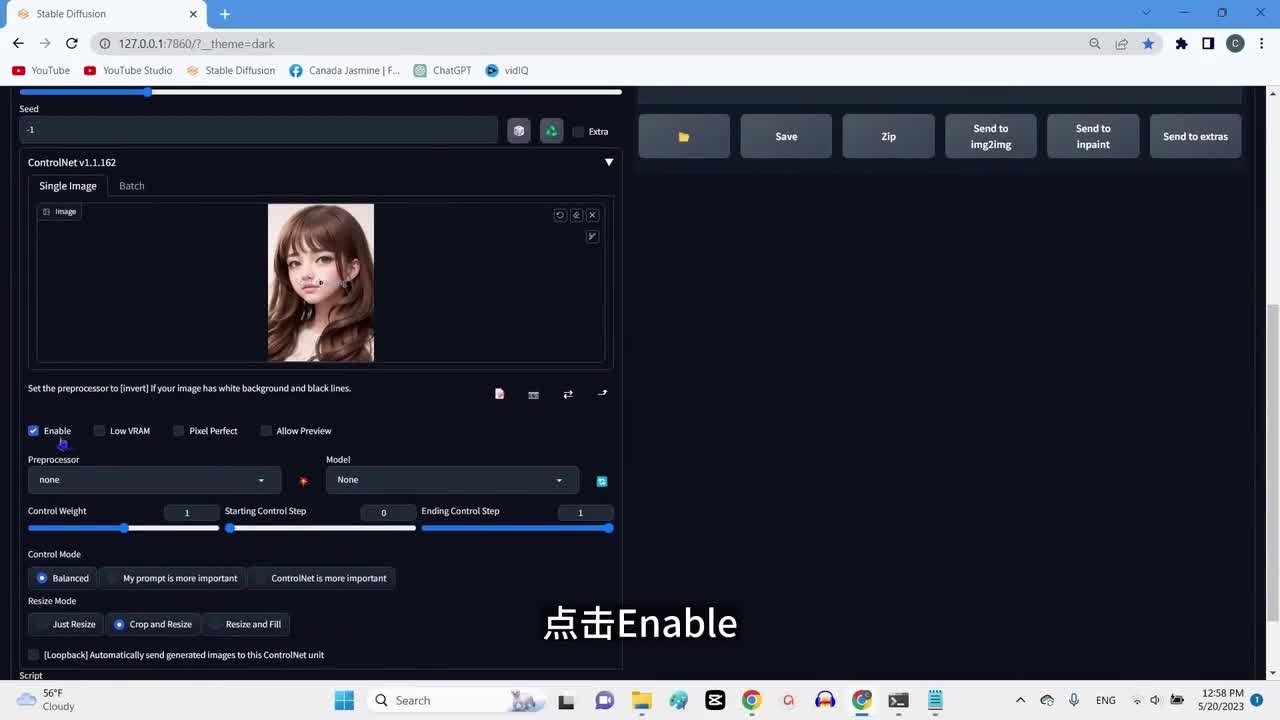Image resolution: width=1280 pixels, height=720 pixels.
Task: Enable the Pixel Perfect checkbox
Action: click(179, 431)
